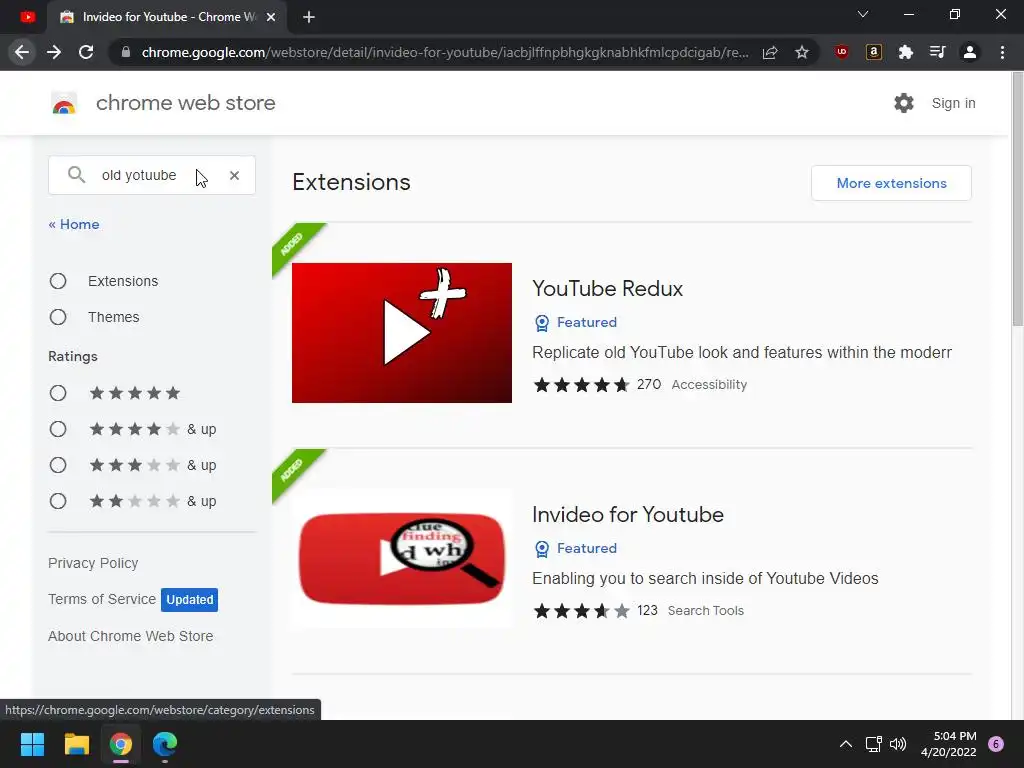Show hidden system tray icons chevron
Viewport: 1024px width, 768px height.
(846, 744)
